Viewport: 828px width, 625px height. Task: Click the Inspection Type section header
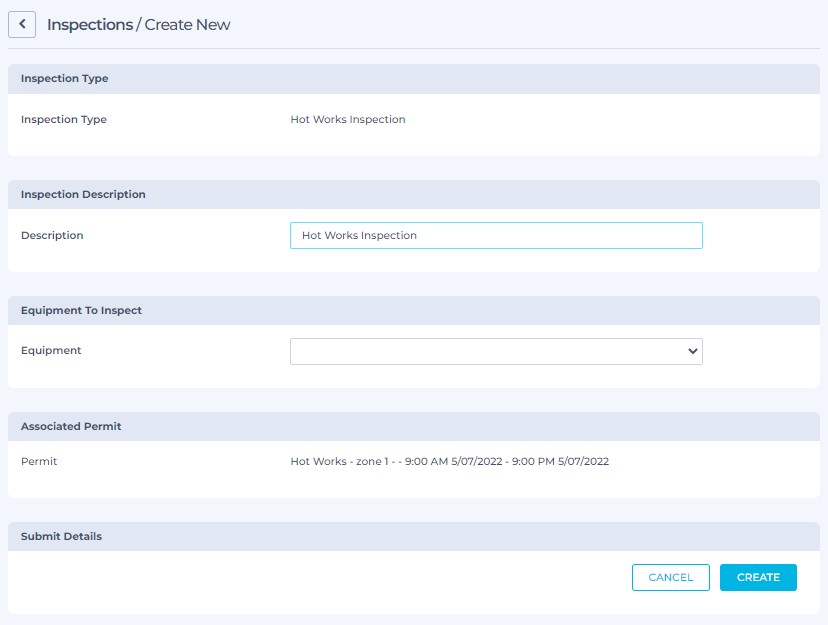click(65, 78)
